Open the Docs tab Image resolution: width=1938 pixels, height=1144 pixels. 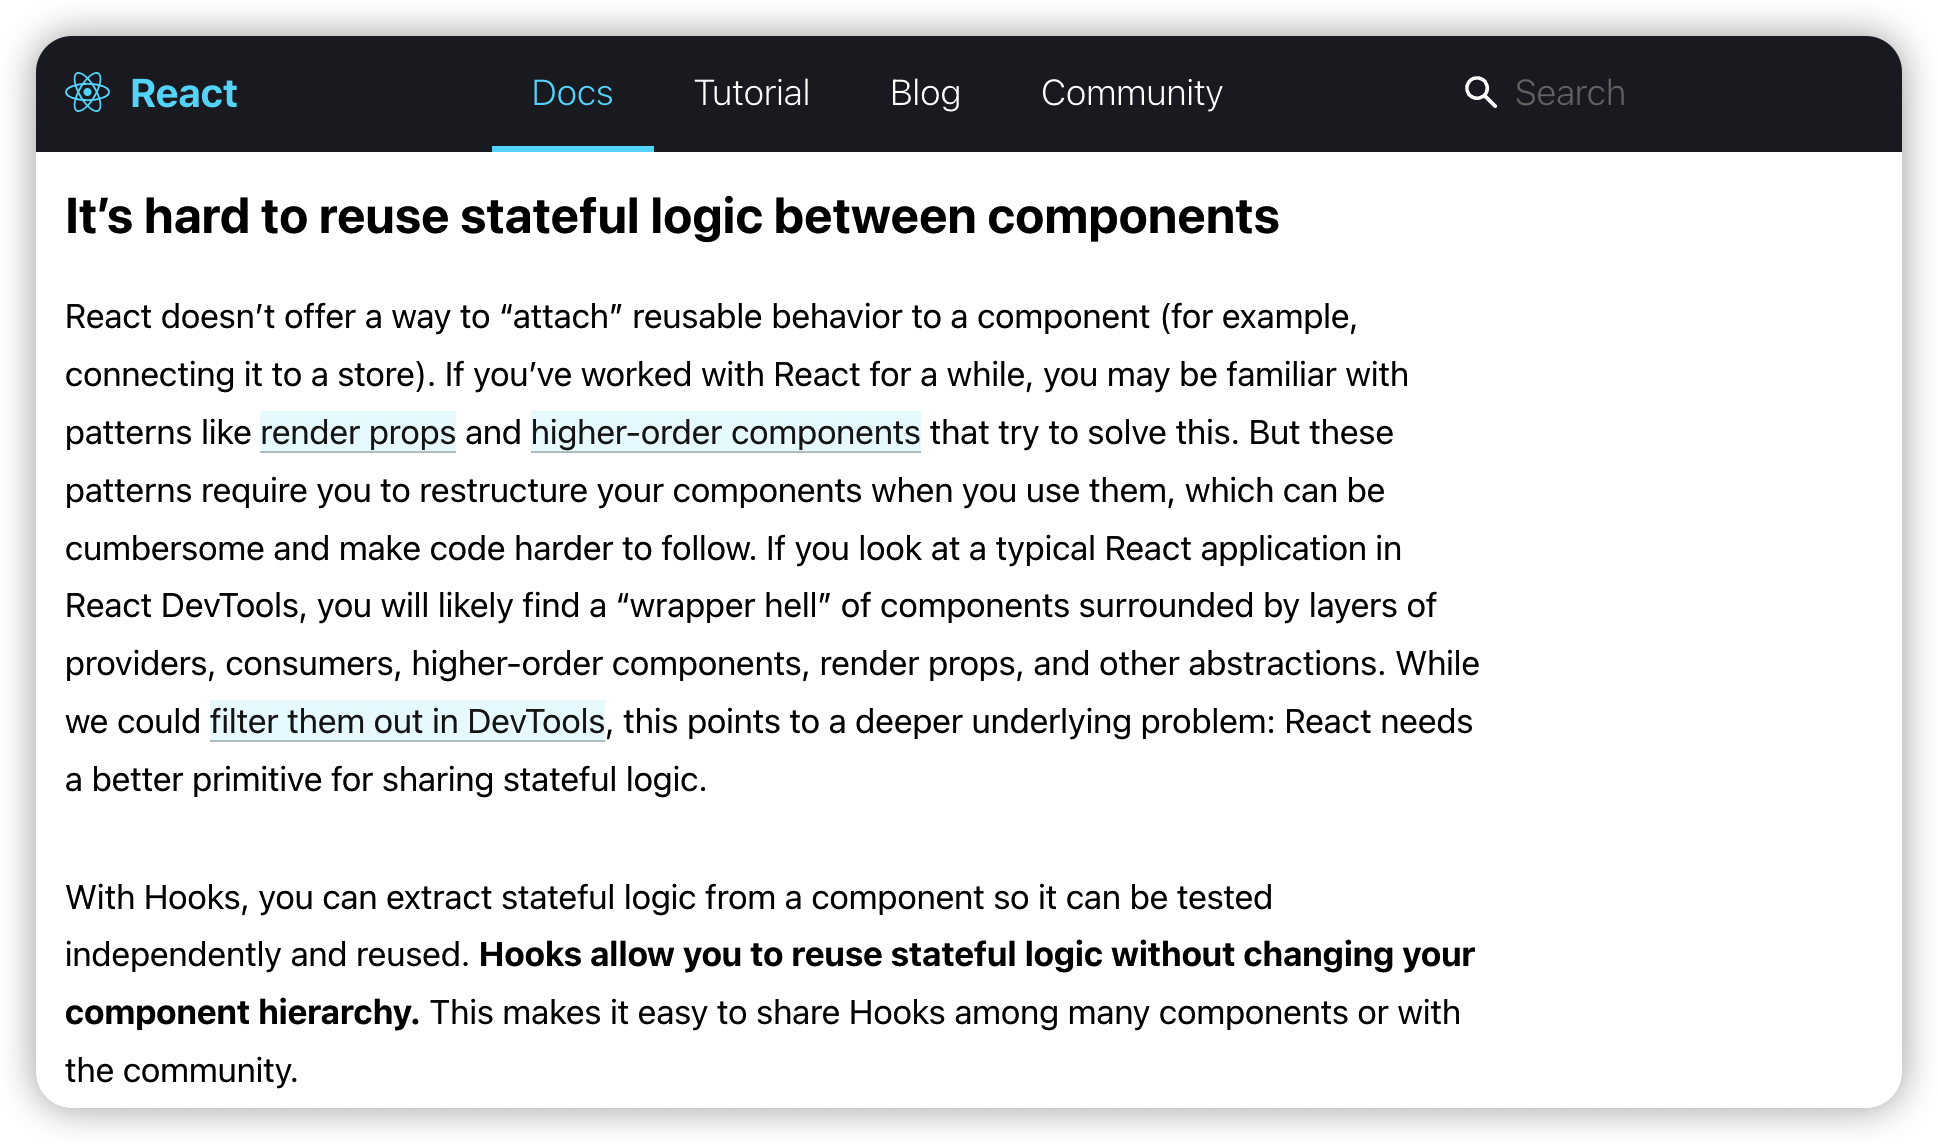572,93
